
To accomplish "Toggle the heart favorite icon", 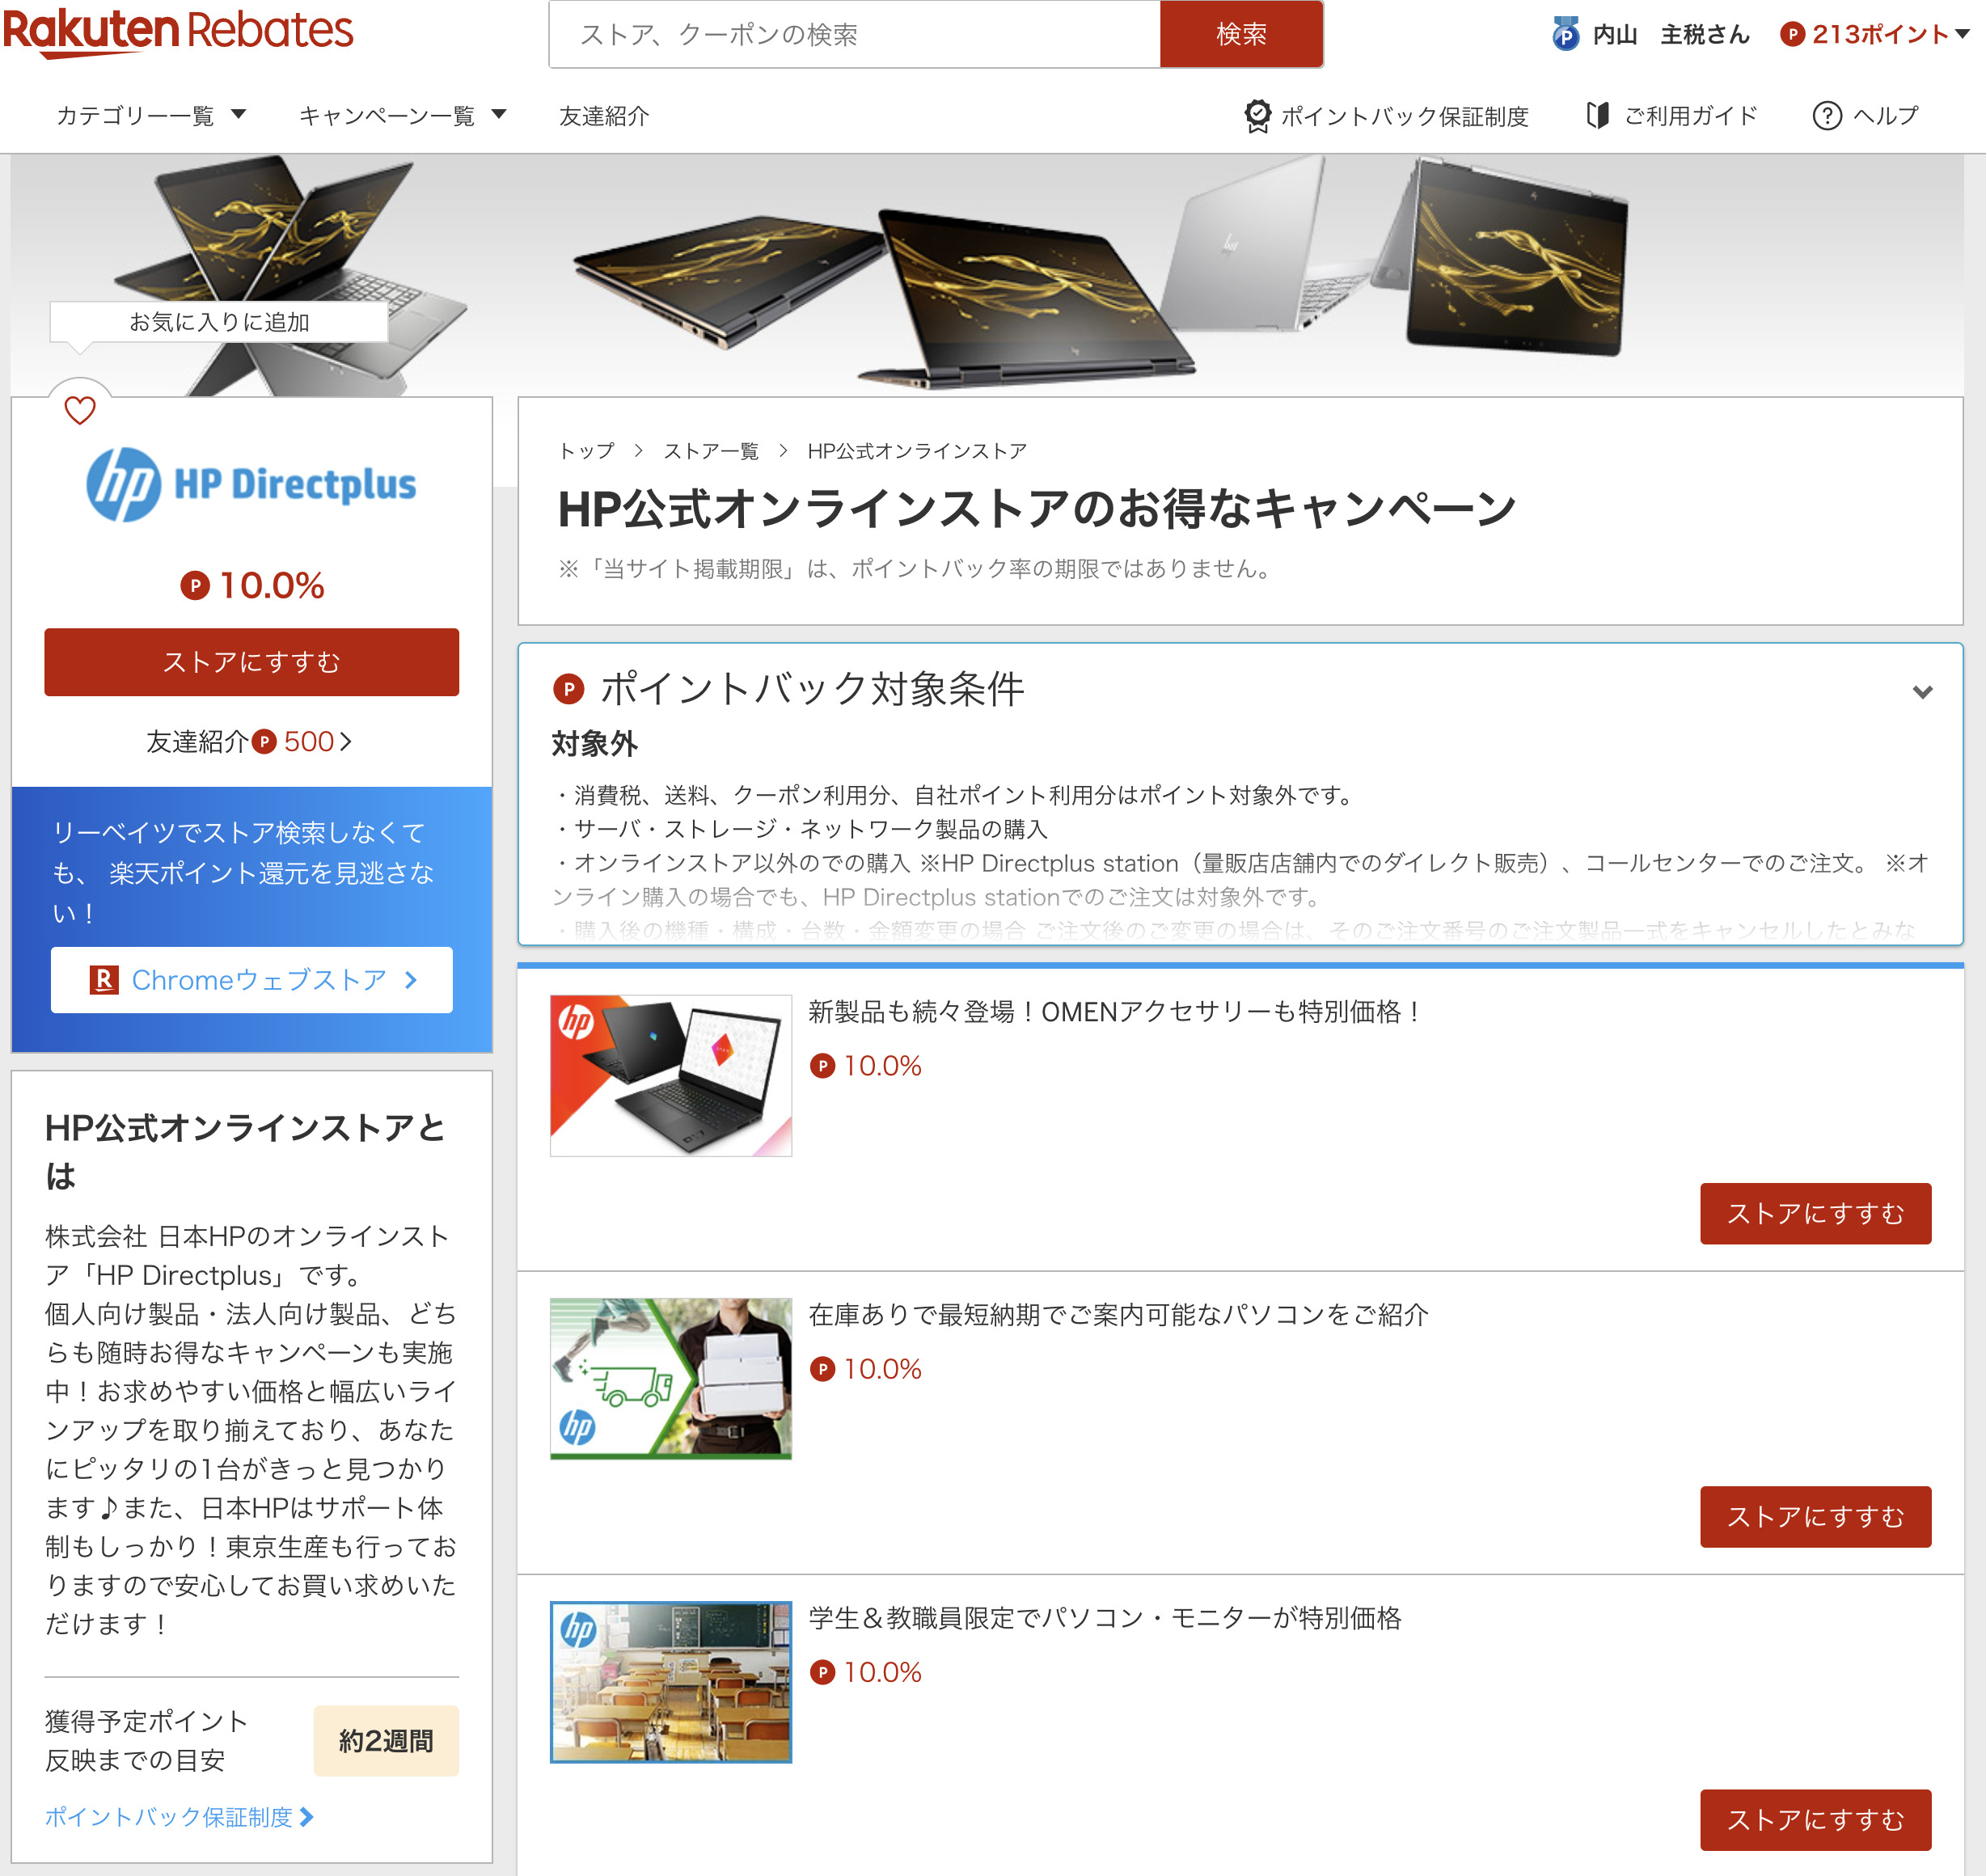I will 80,410.
